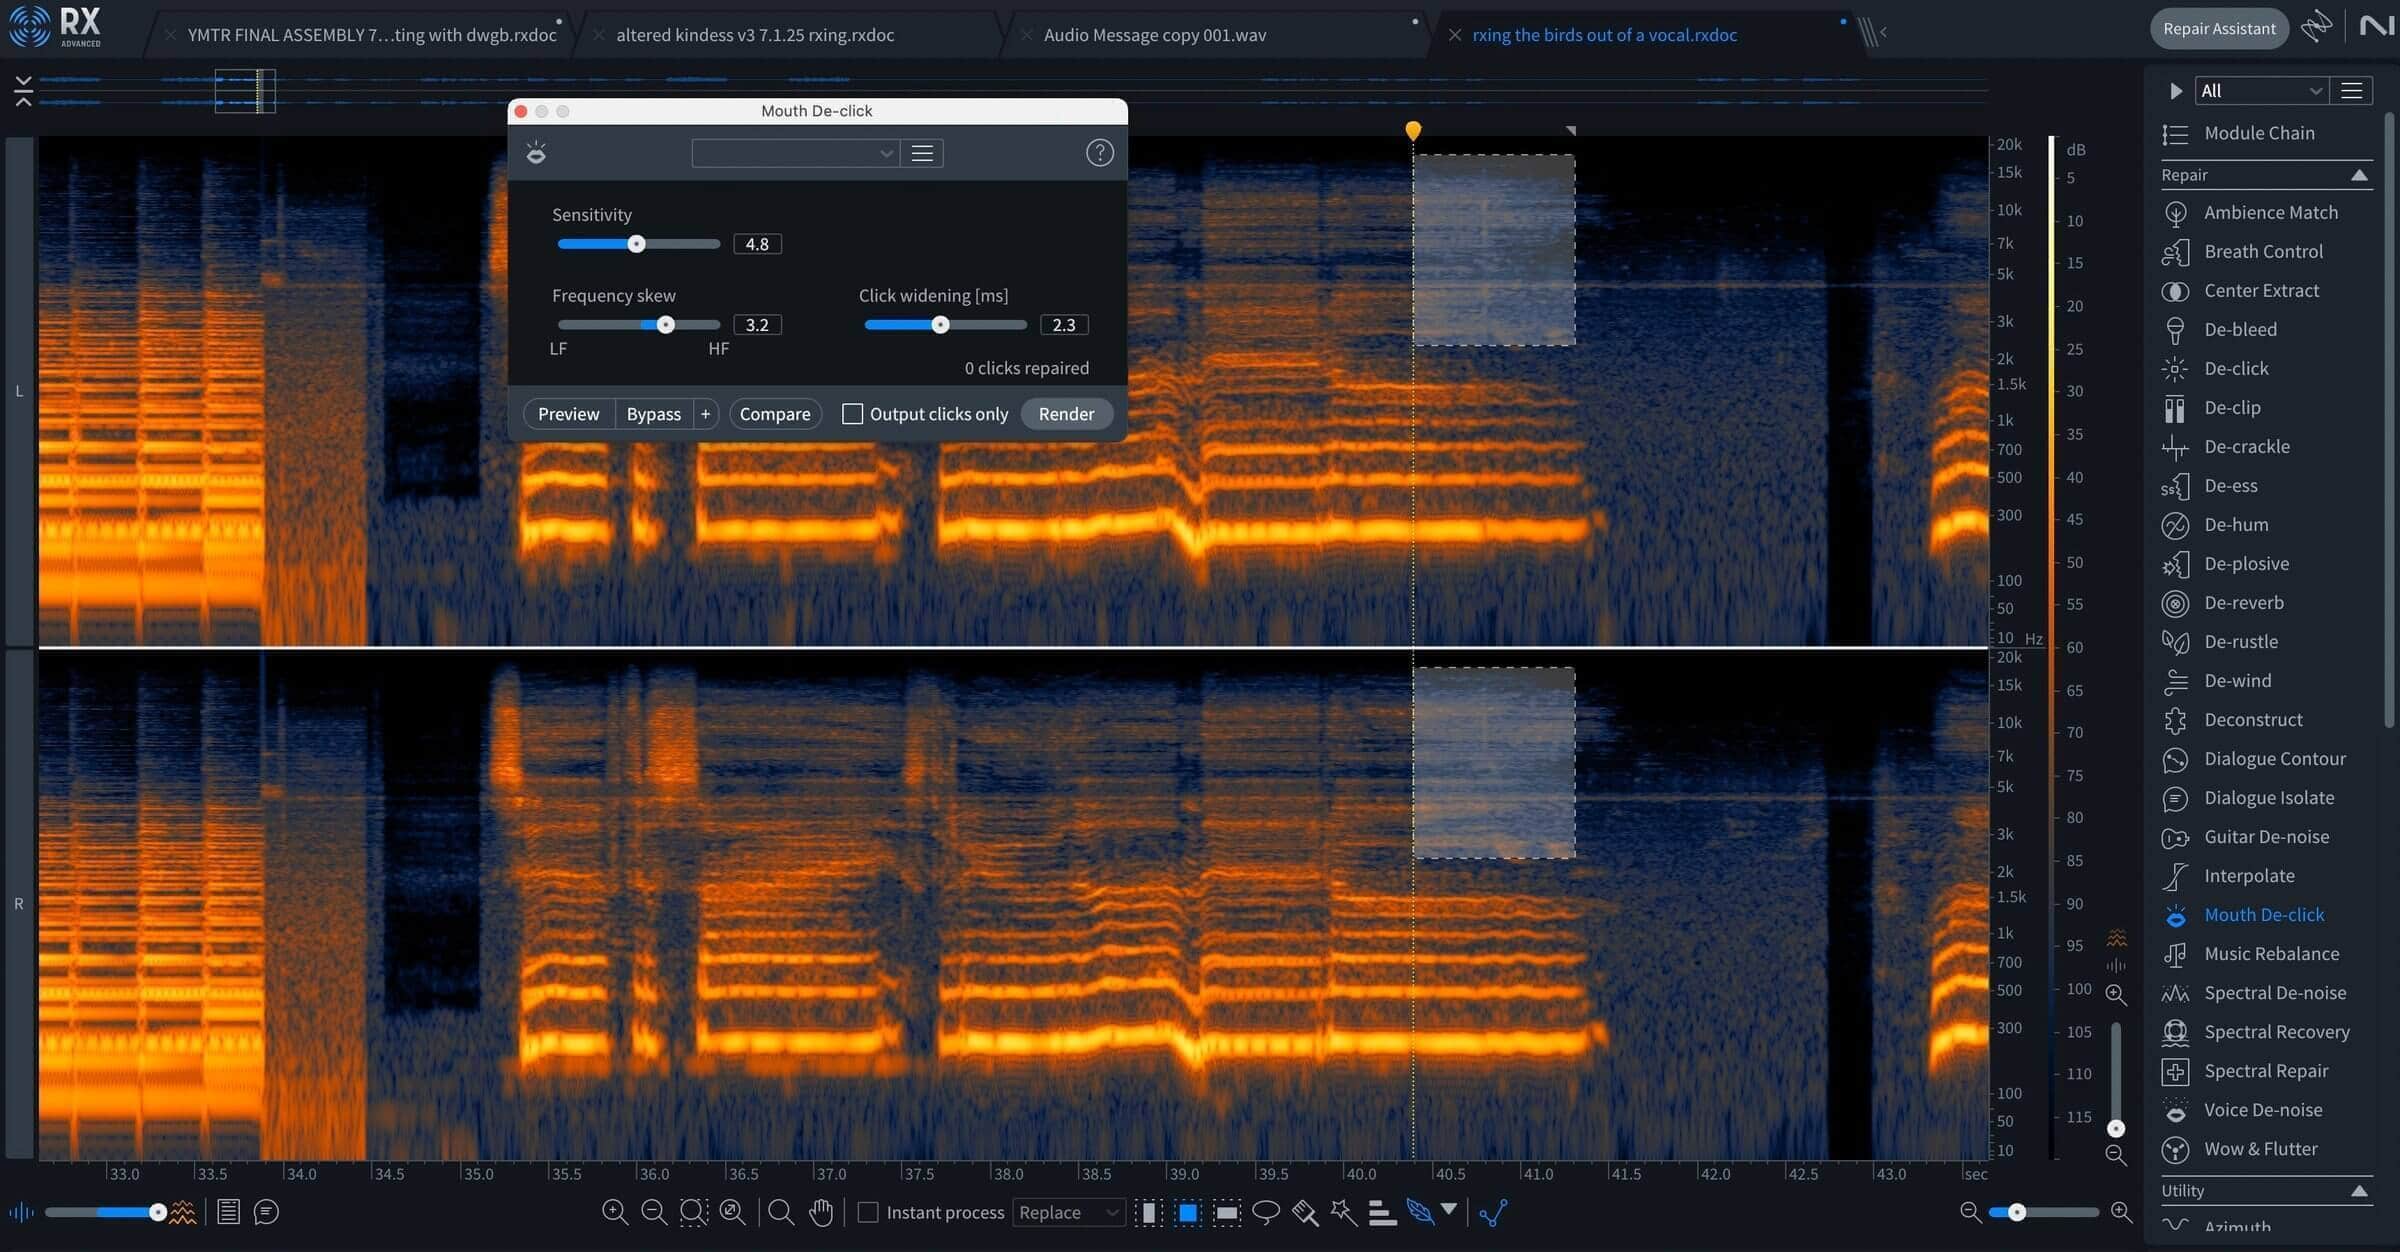2400x1252 pixels.
Task: Toggle the right channel R selector
Action: (x=19, y=904)
